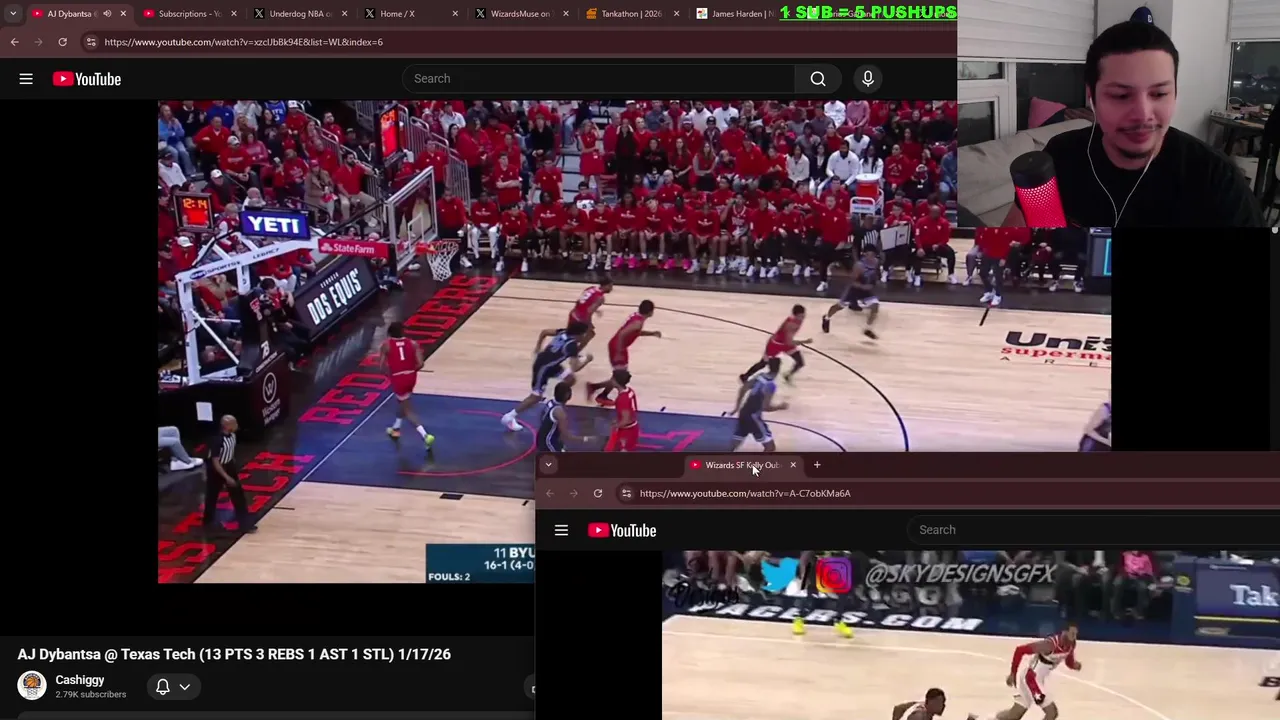Click the front window address bar URL

[745, 493]
